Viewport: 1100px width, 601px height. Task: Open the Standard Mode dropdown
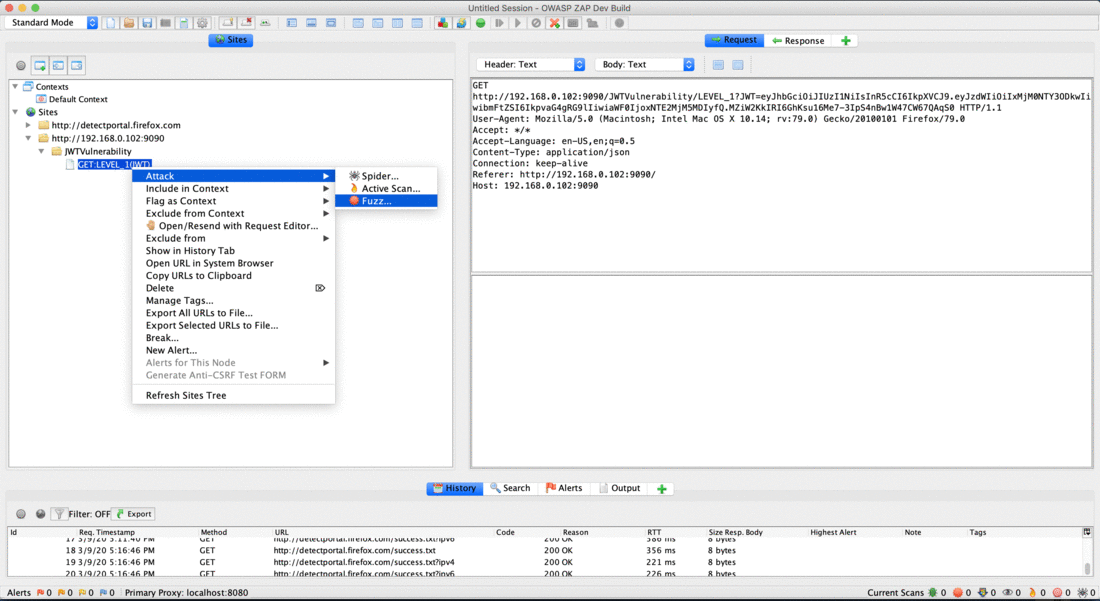(x=91, y=22)
